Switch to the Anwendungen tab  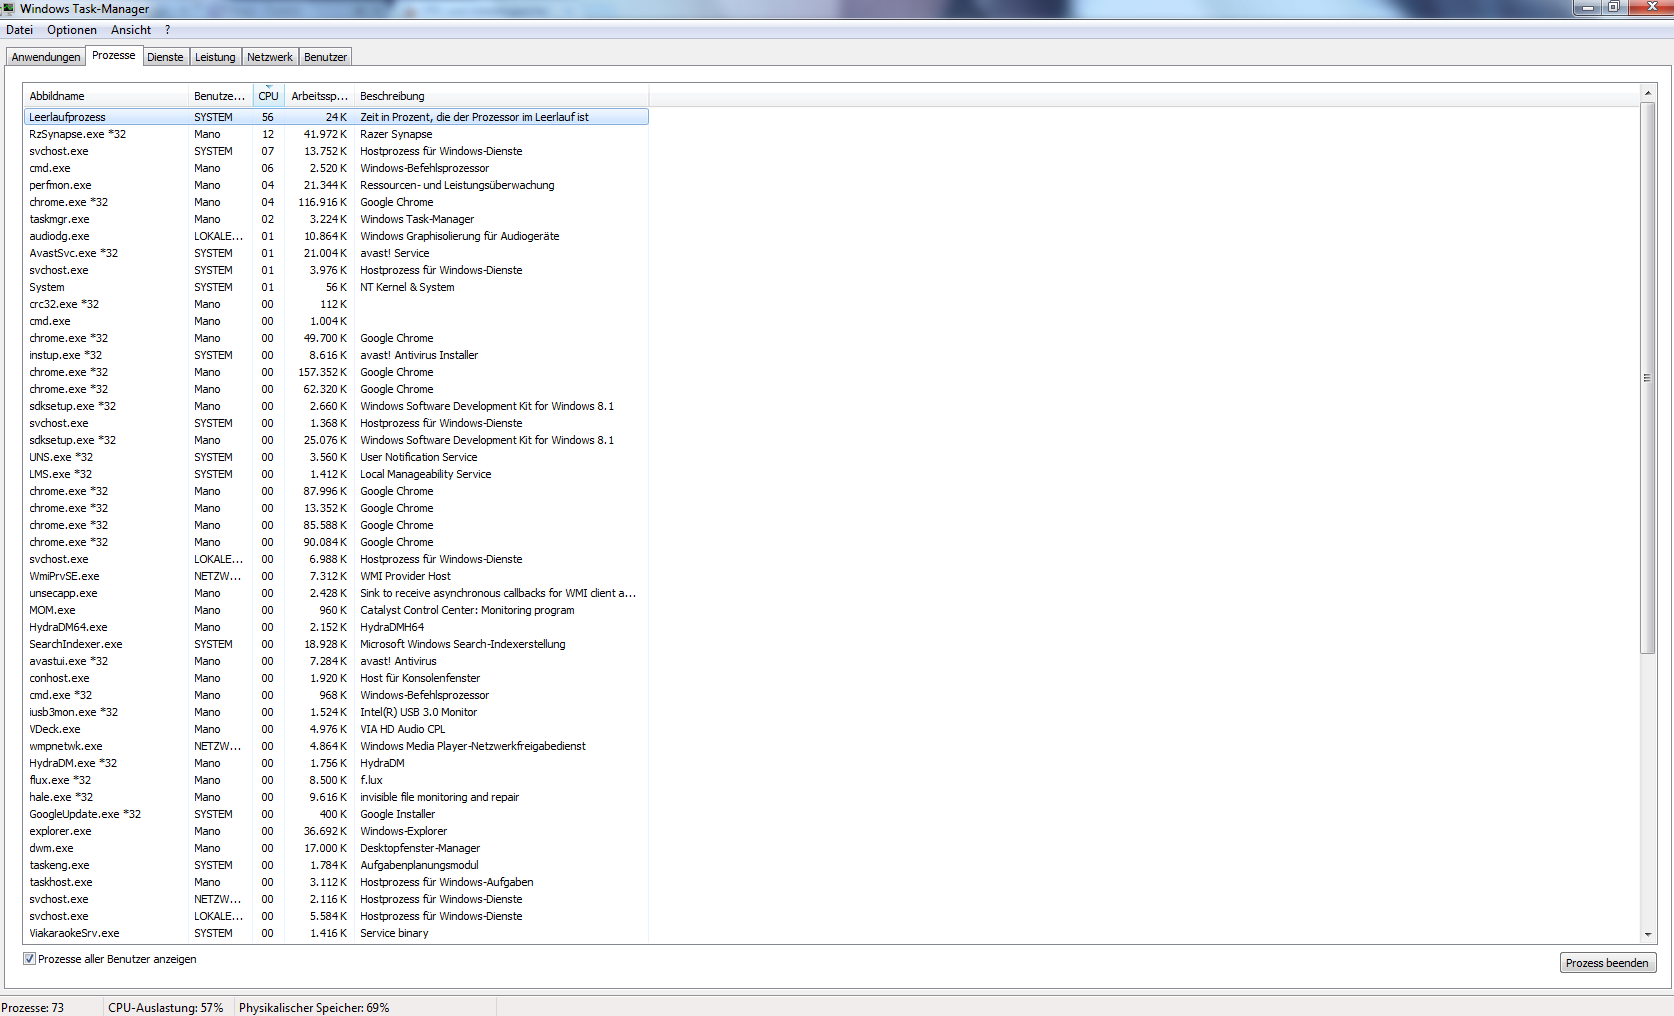coord(46,57)
